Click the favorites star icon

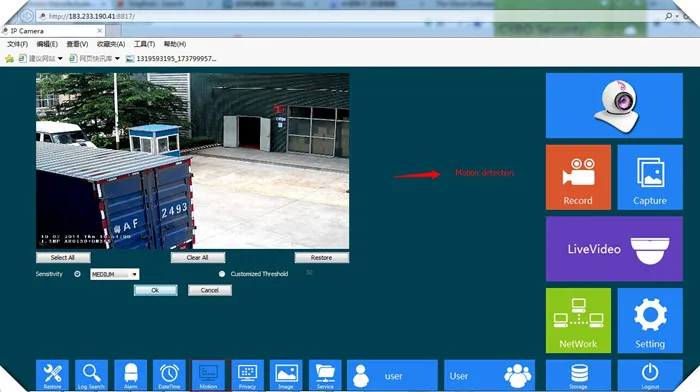click(9, 58)
